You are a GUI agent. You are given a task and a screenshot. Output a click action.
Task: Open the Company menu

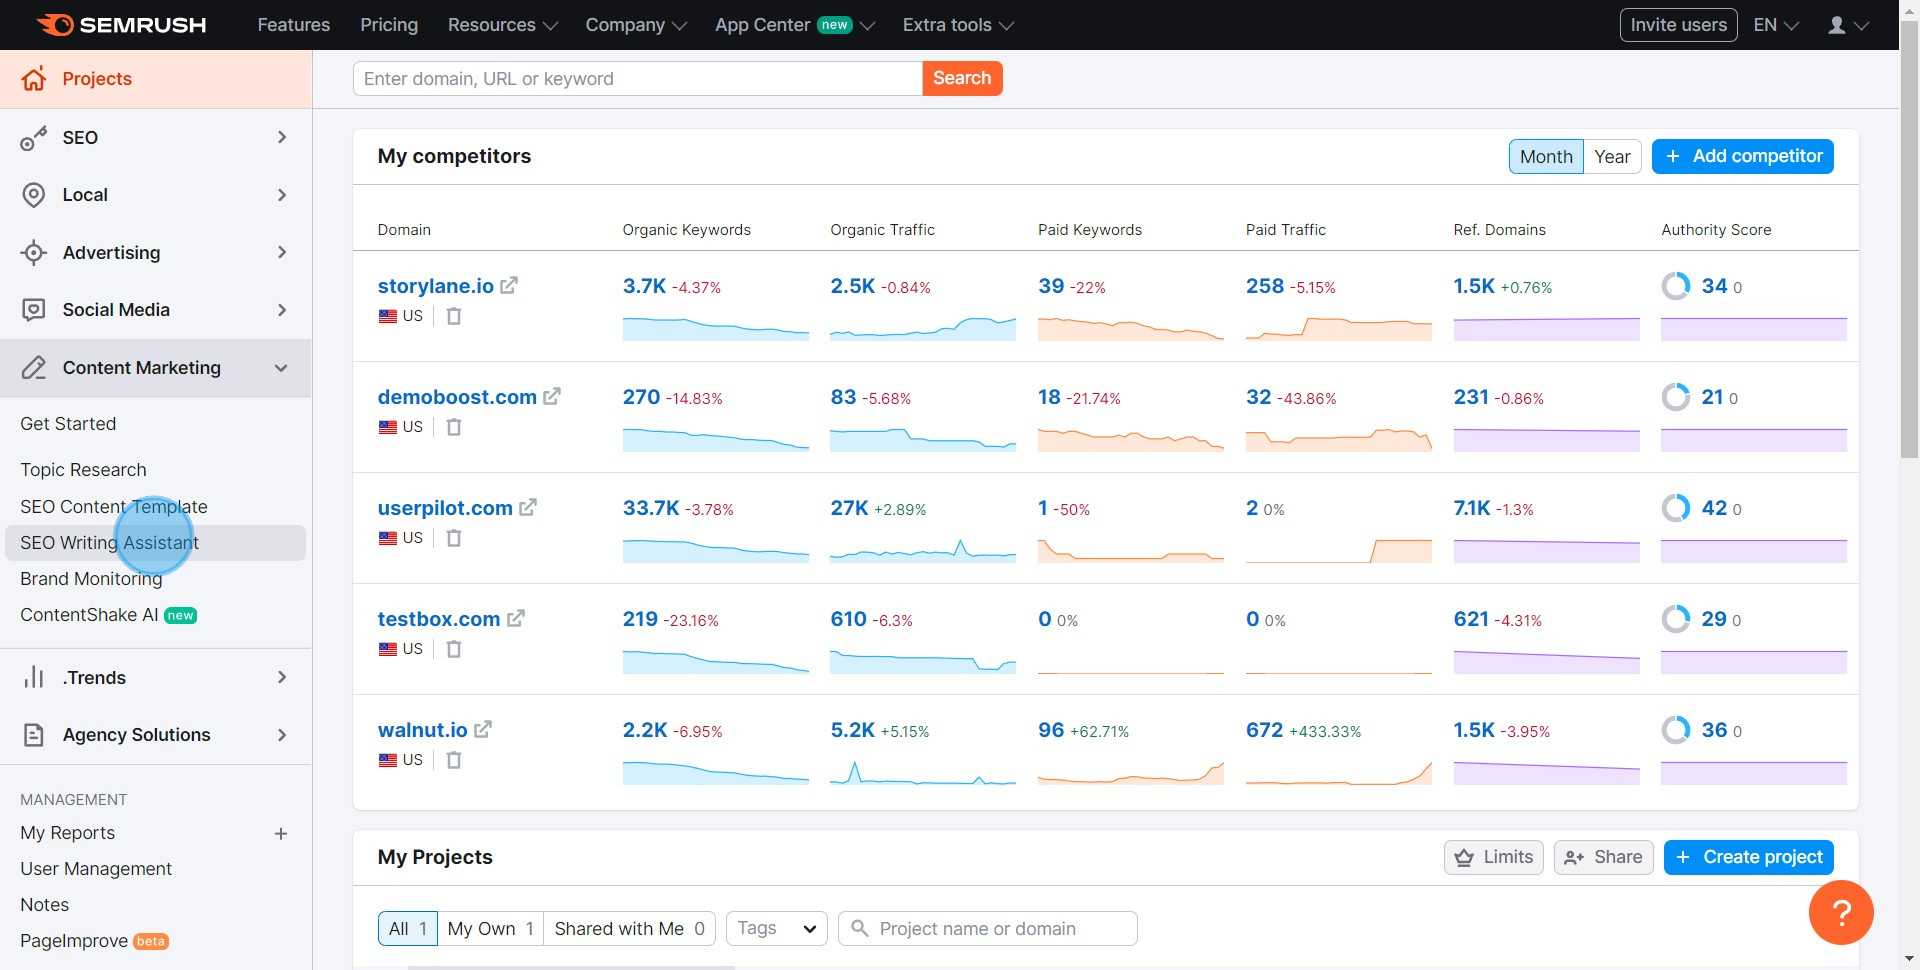tap(636, 25)
